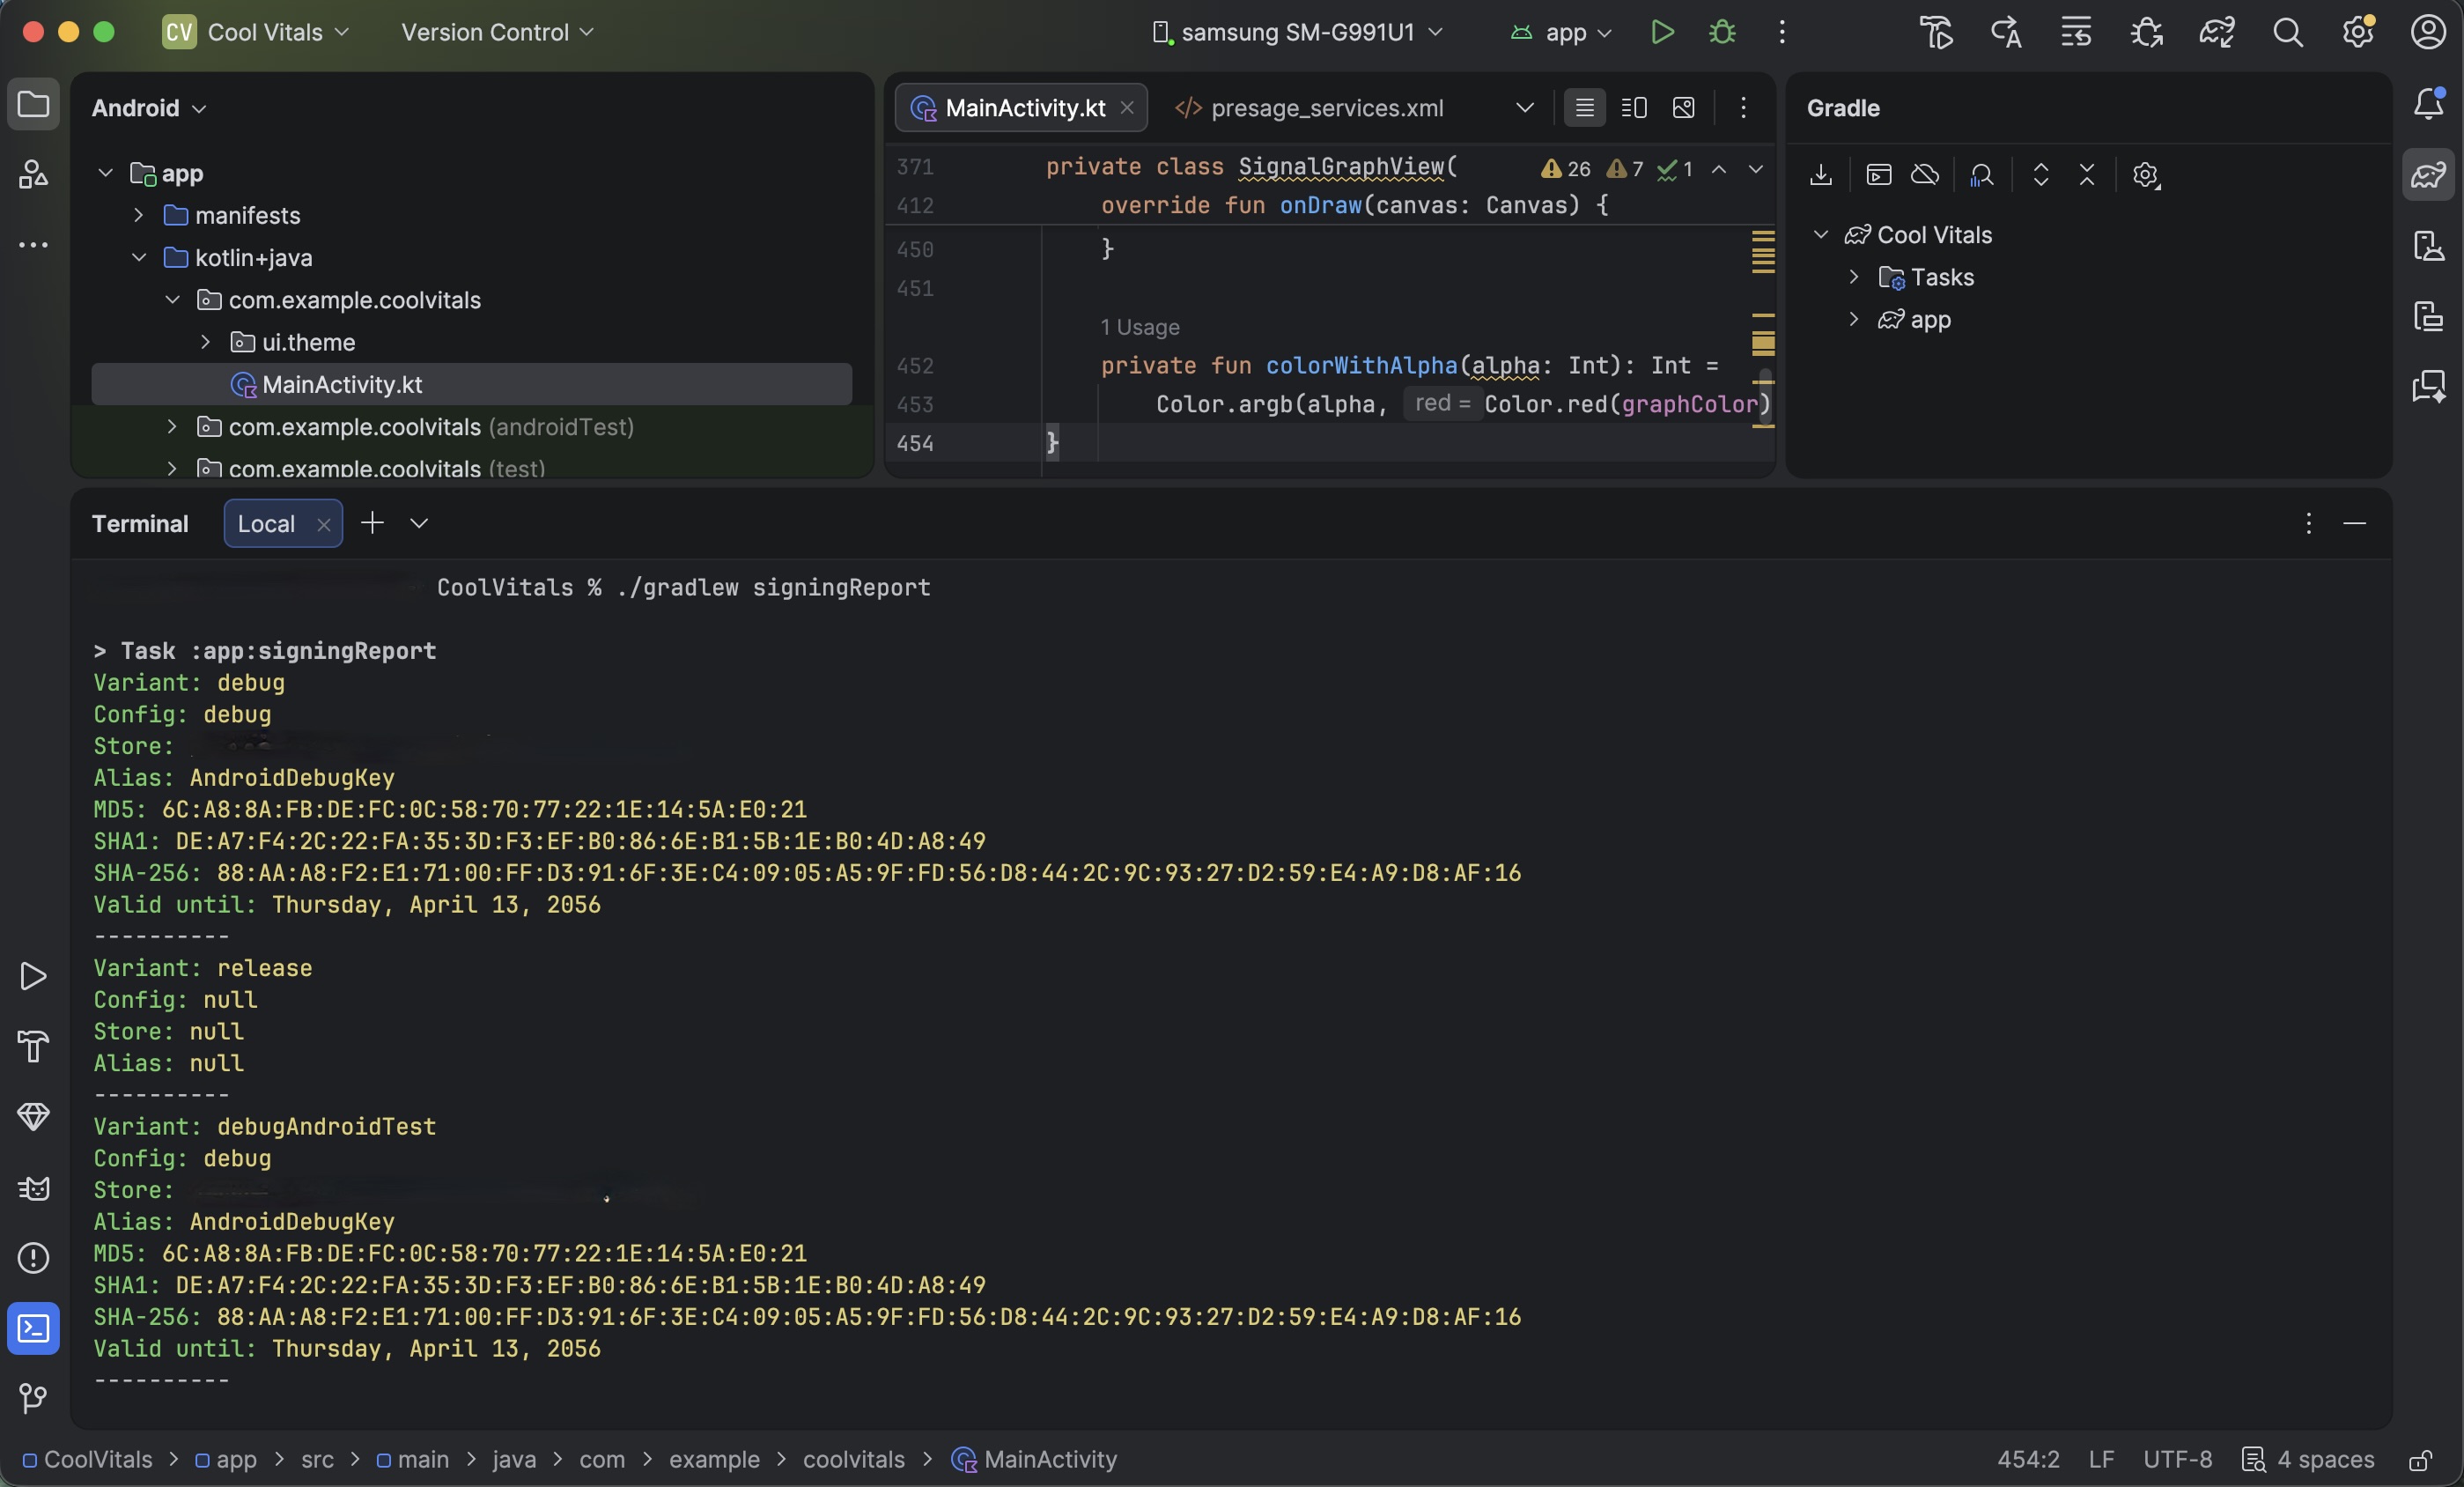Screen dimensions: 2464x1487
Task: Click 4 spaces indent setting in status bar
Action: (x=2307, y=1460)
